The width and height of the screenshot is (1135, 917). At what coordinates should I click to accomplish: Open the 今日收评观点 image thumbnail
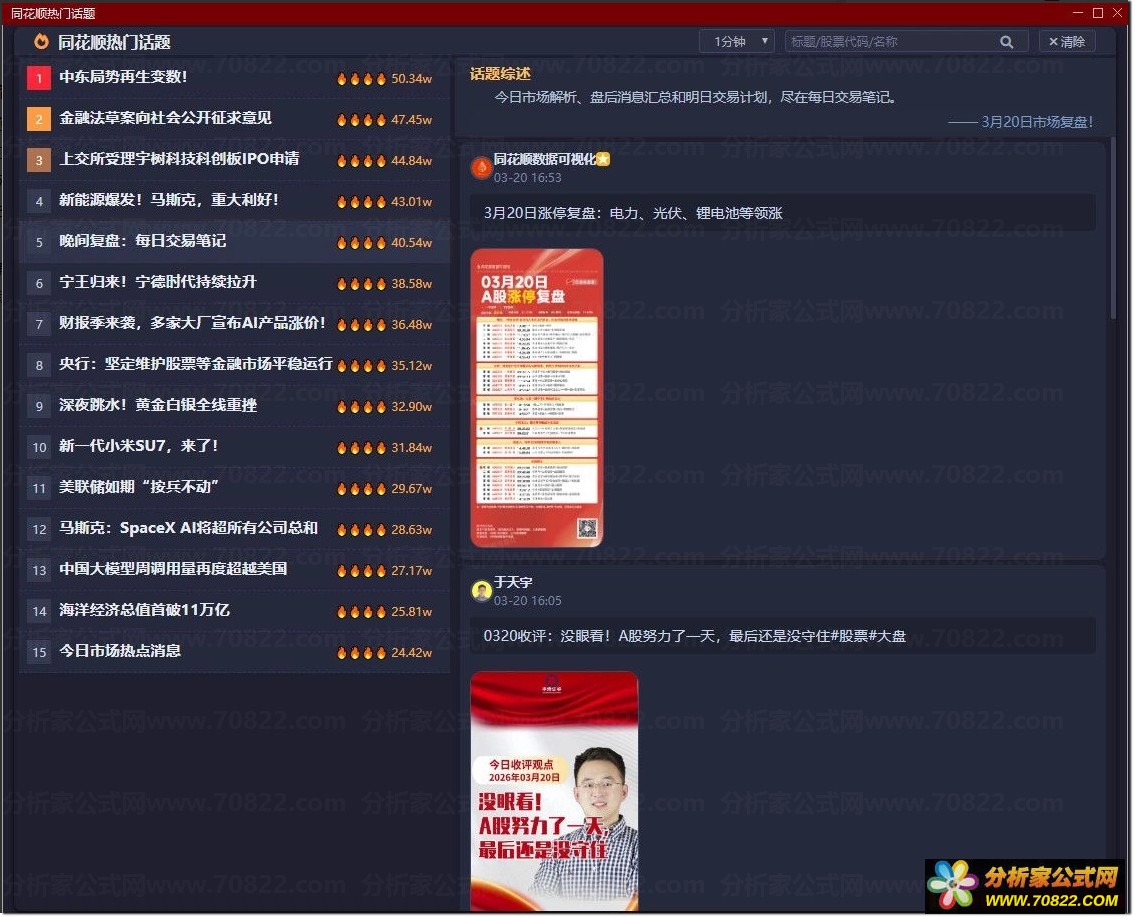pos(555,793)
